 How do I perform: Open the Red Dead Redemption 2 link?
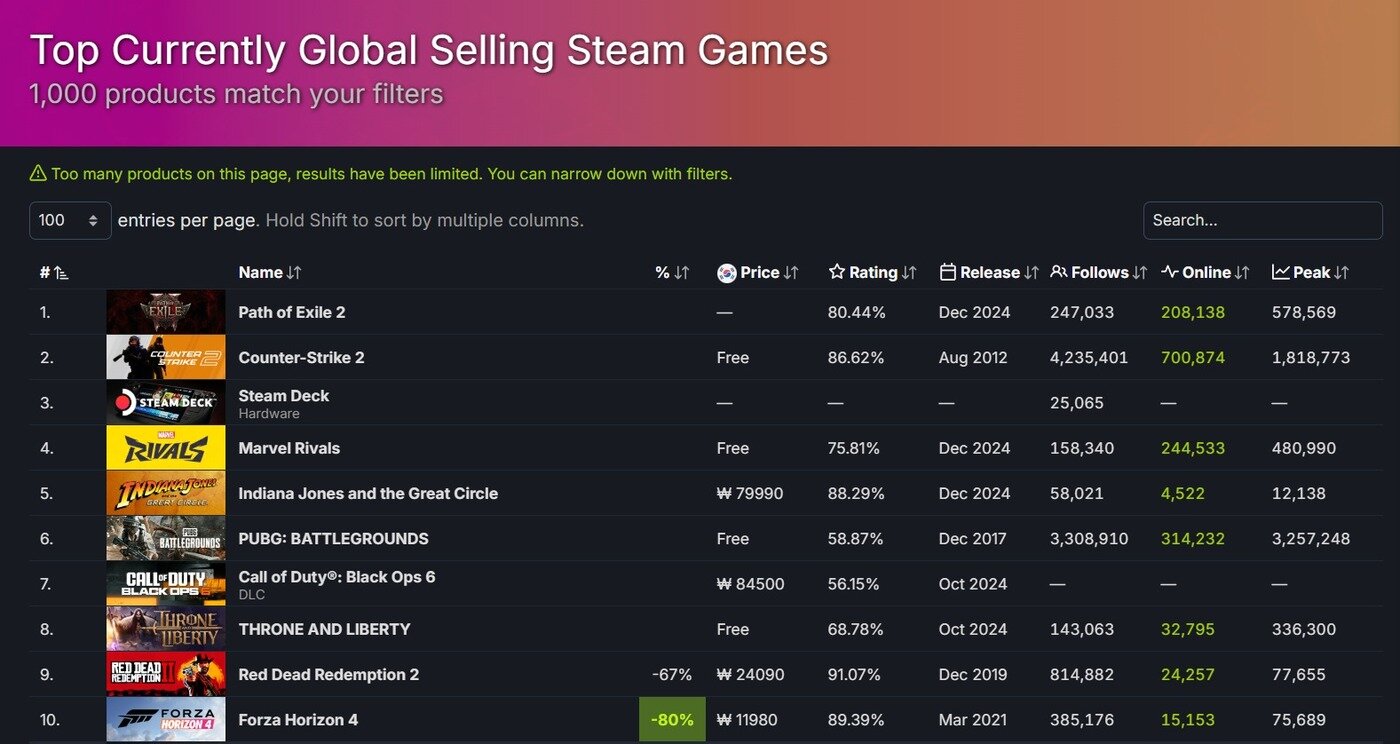pyautogui.click(x=329, y=674)
